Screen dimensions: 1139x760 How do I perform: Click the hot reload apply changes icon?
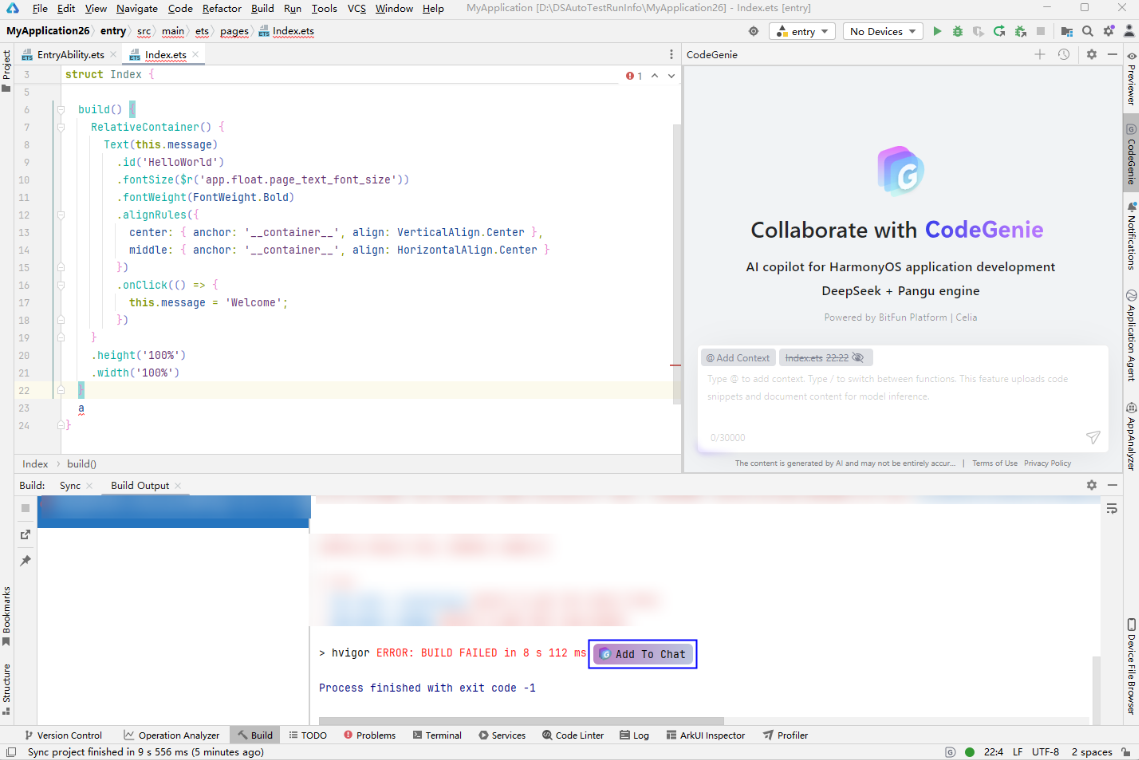click(x=1000, y=31)
